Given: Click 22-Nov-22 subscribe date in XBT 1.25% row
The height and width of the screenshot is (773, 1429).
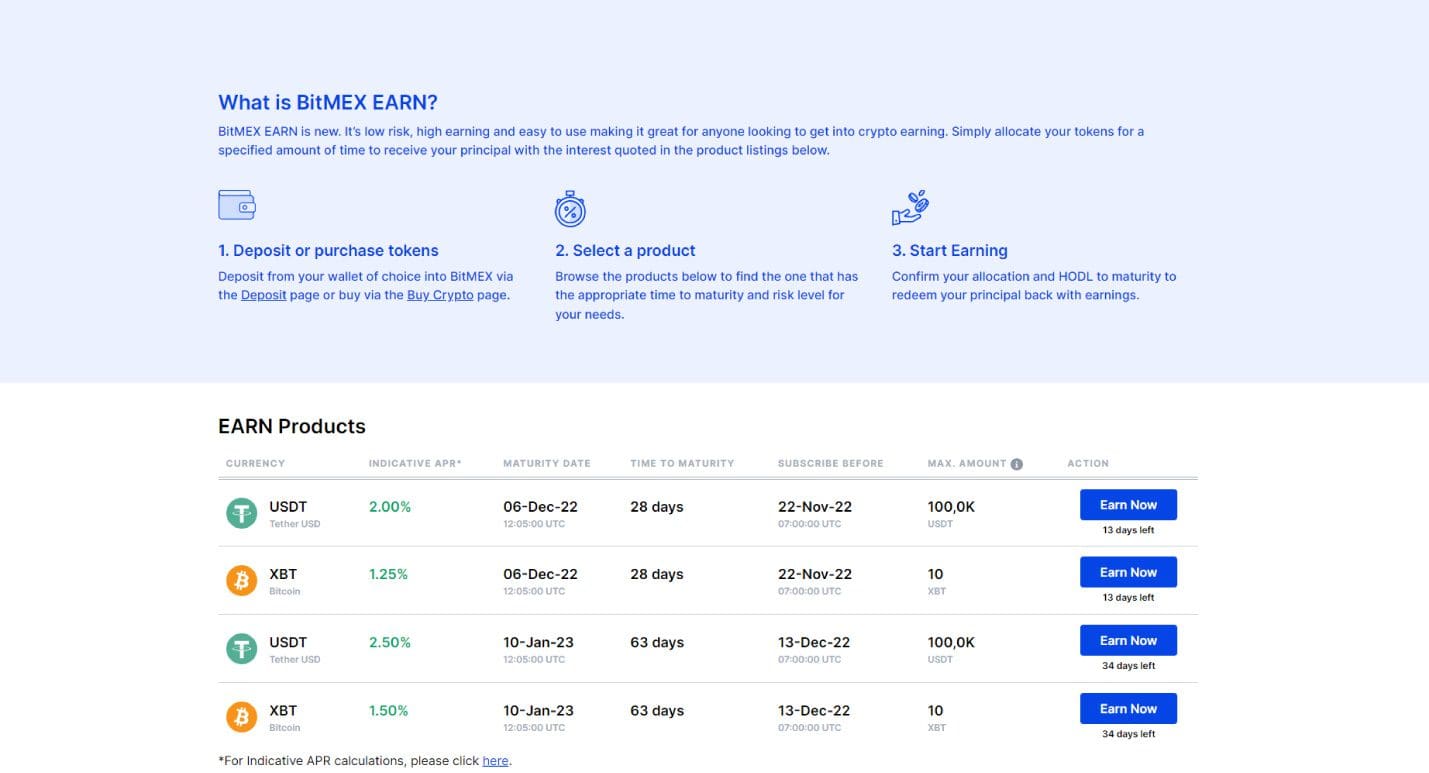Looking at the screenshot, I should point(815,575).
